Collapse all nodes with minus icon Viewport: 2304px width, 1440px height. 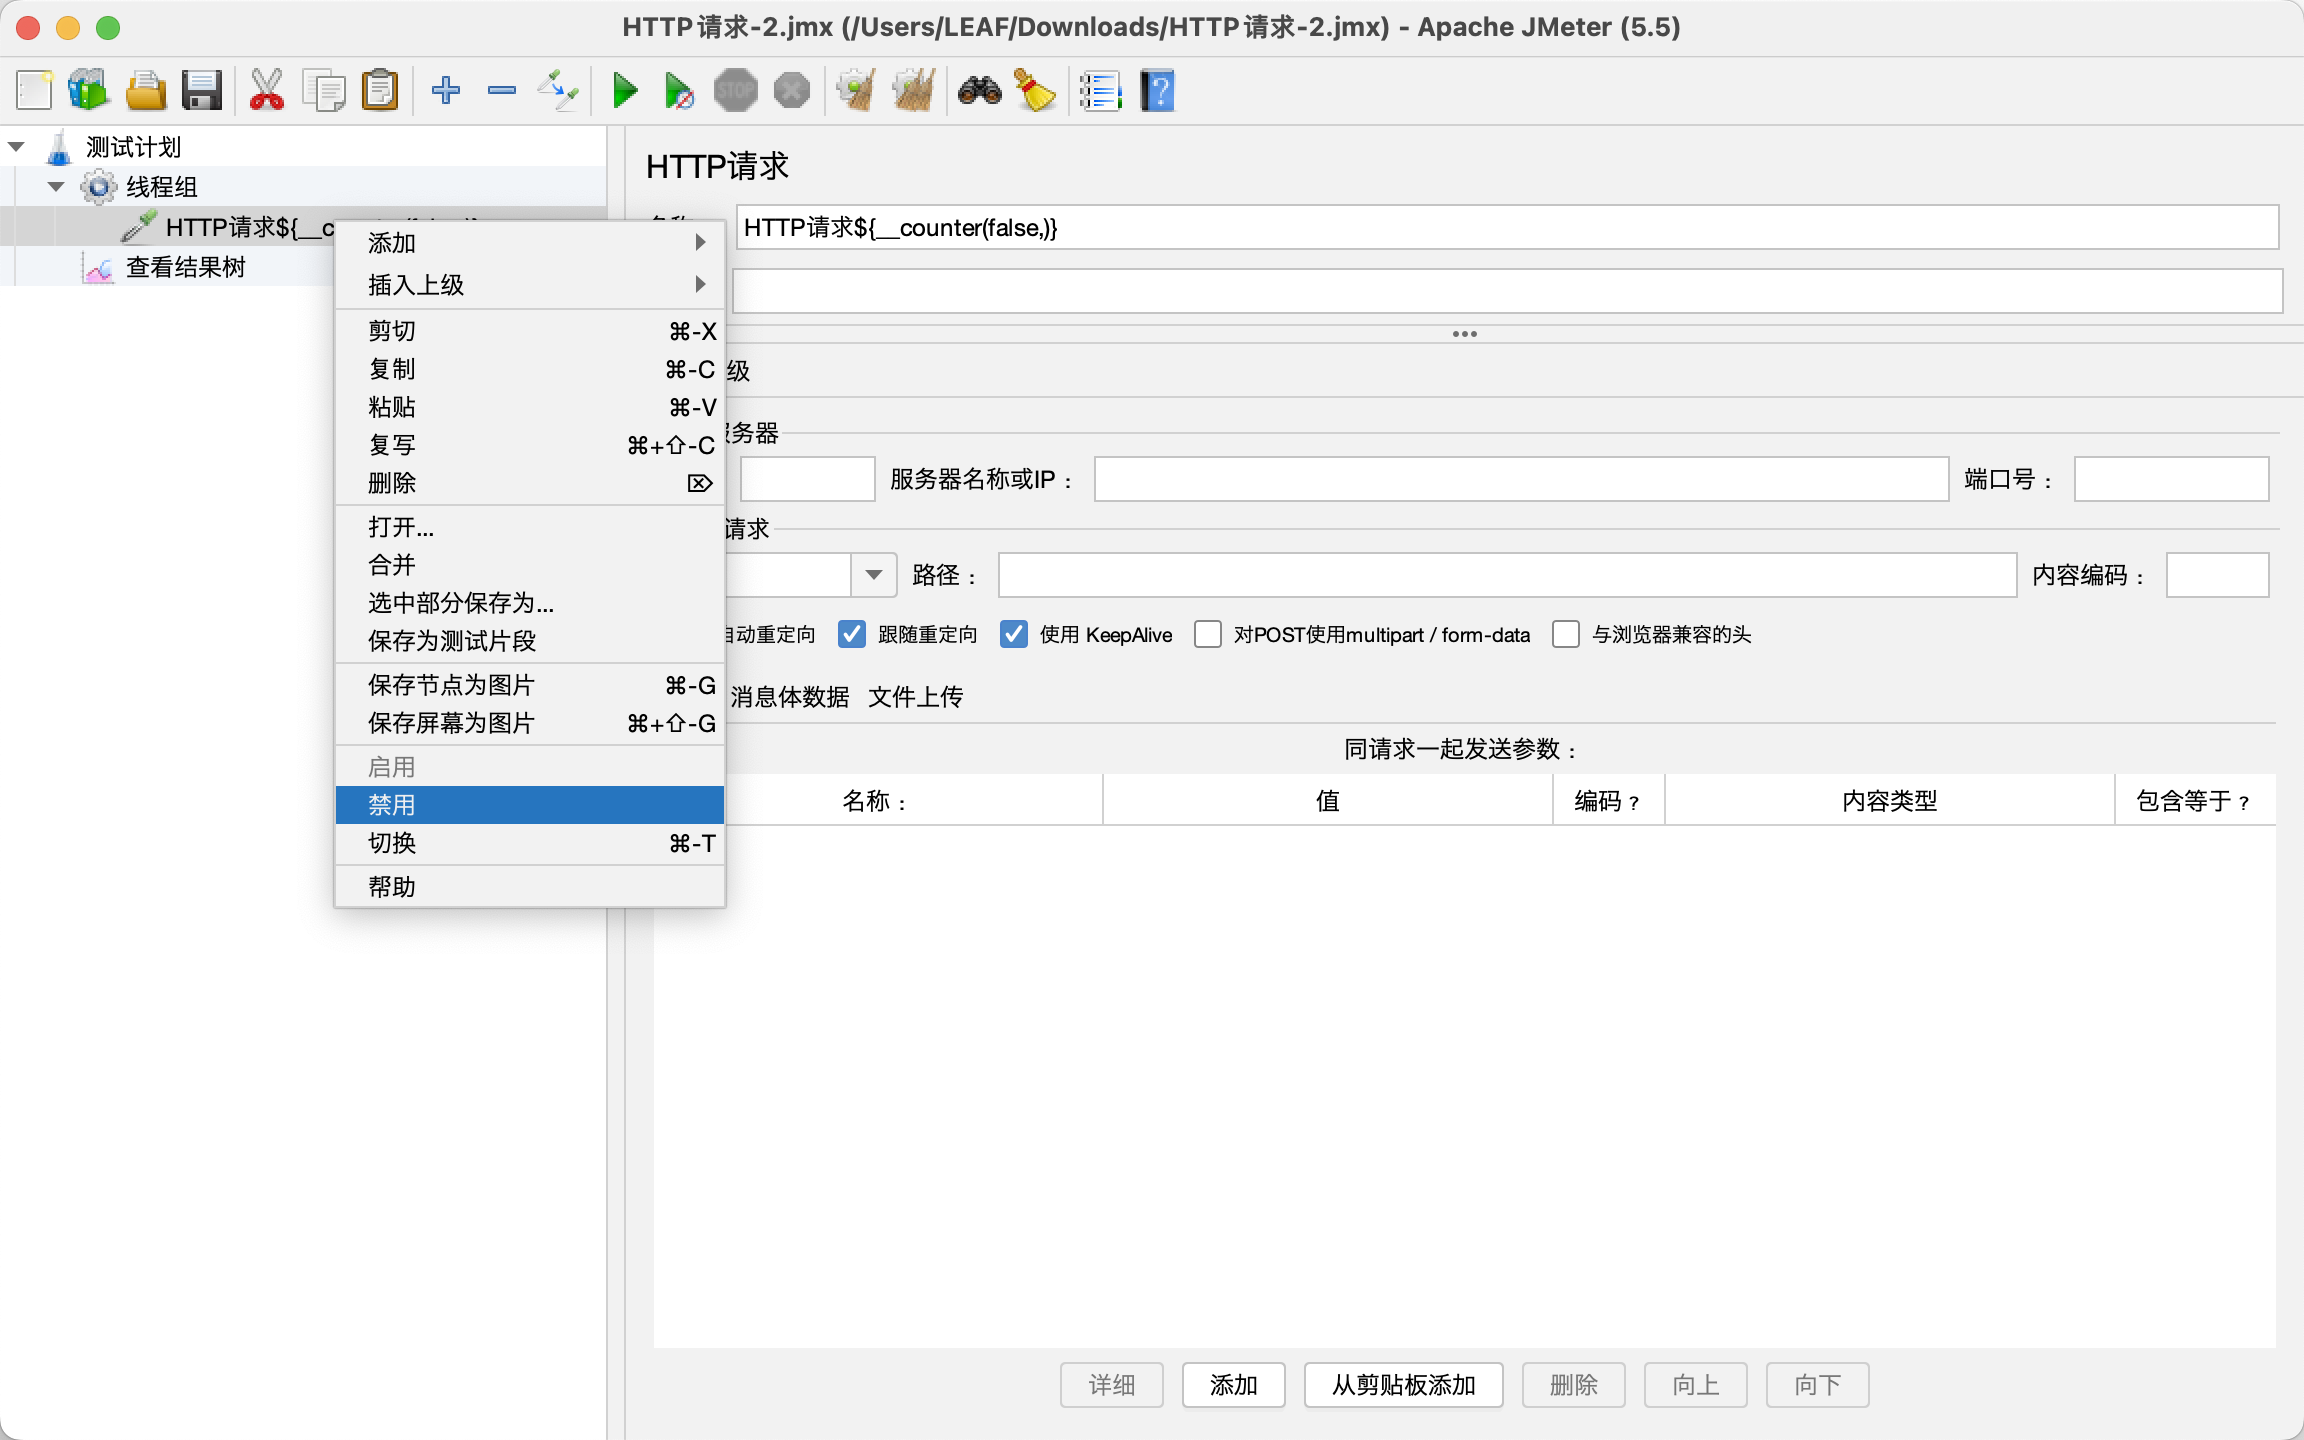(x=502, y=91)
